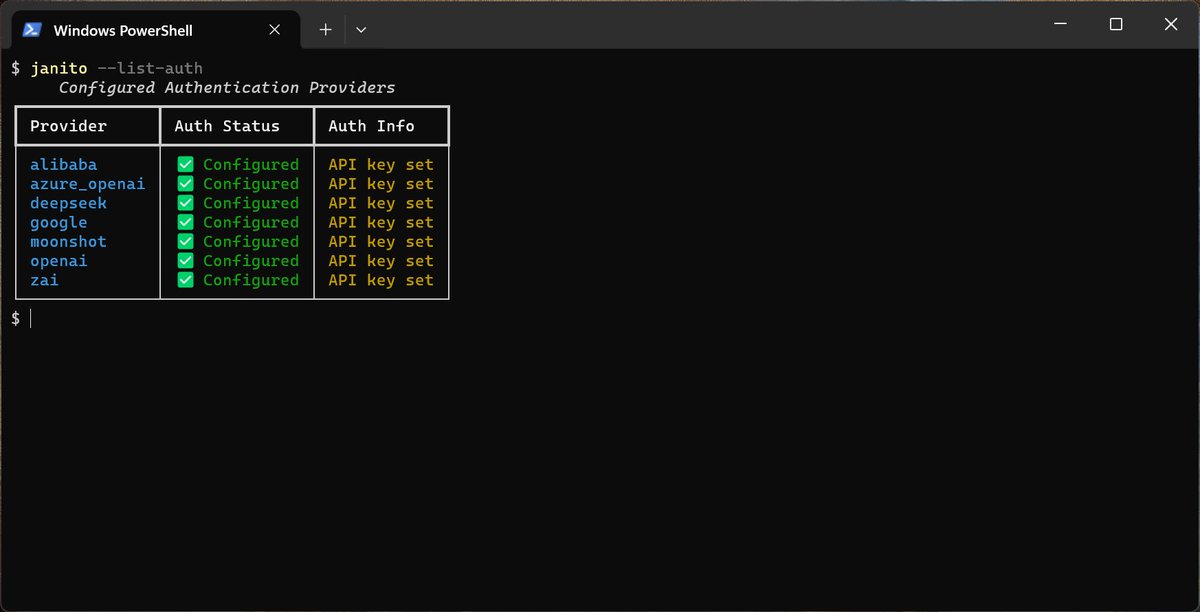Click the green check beside alibaba
Screen dimensions: 1200x612
[x=185, y=164]
